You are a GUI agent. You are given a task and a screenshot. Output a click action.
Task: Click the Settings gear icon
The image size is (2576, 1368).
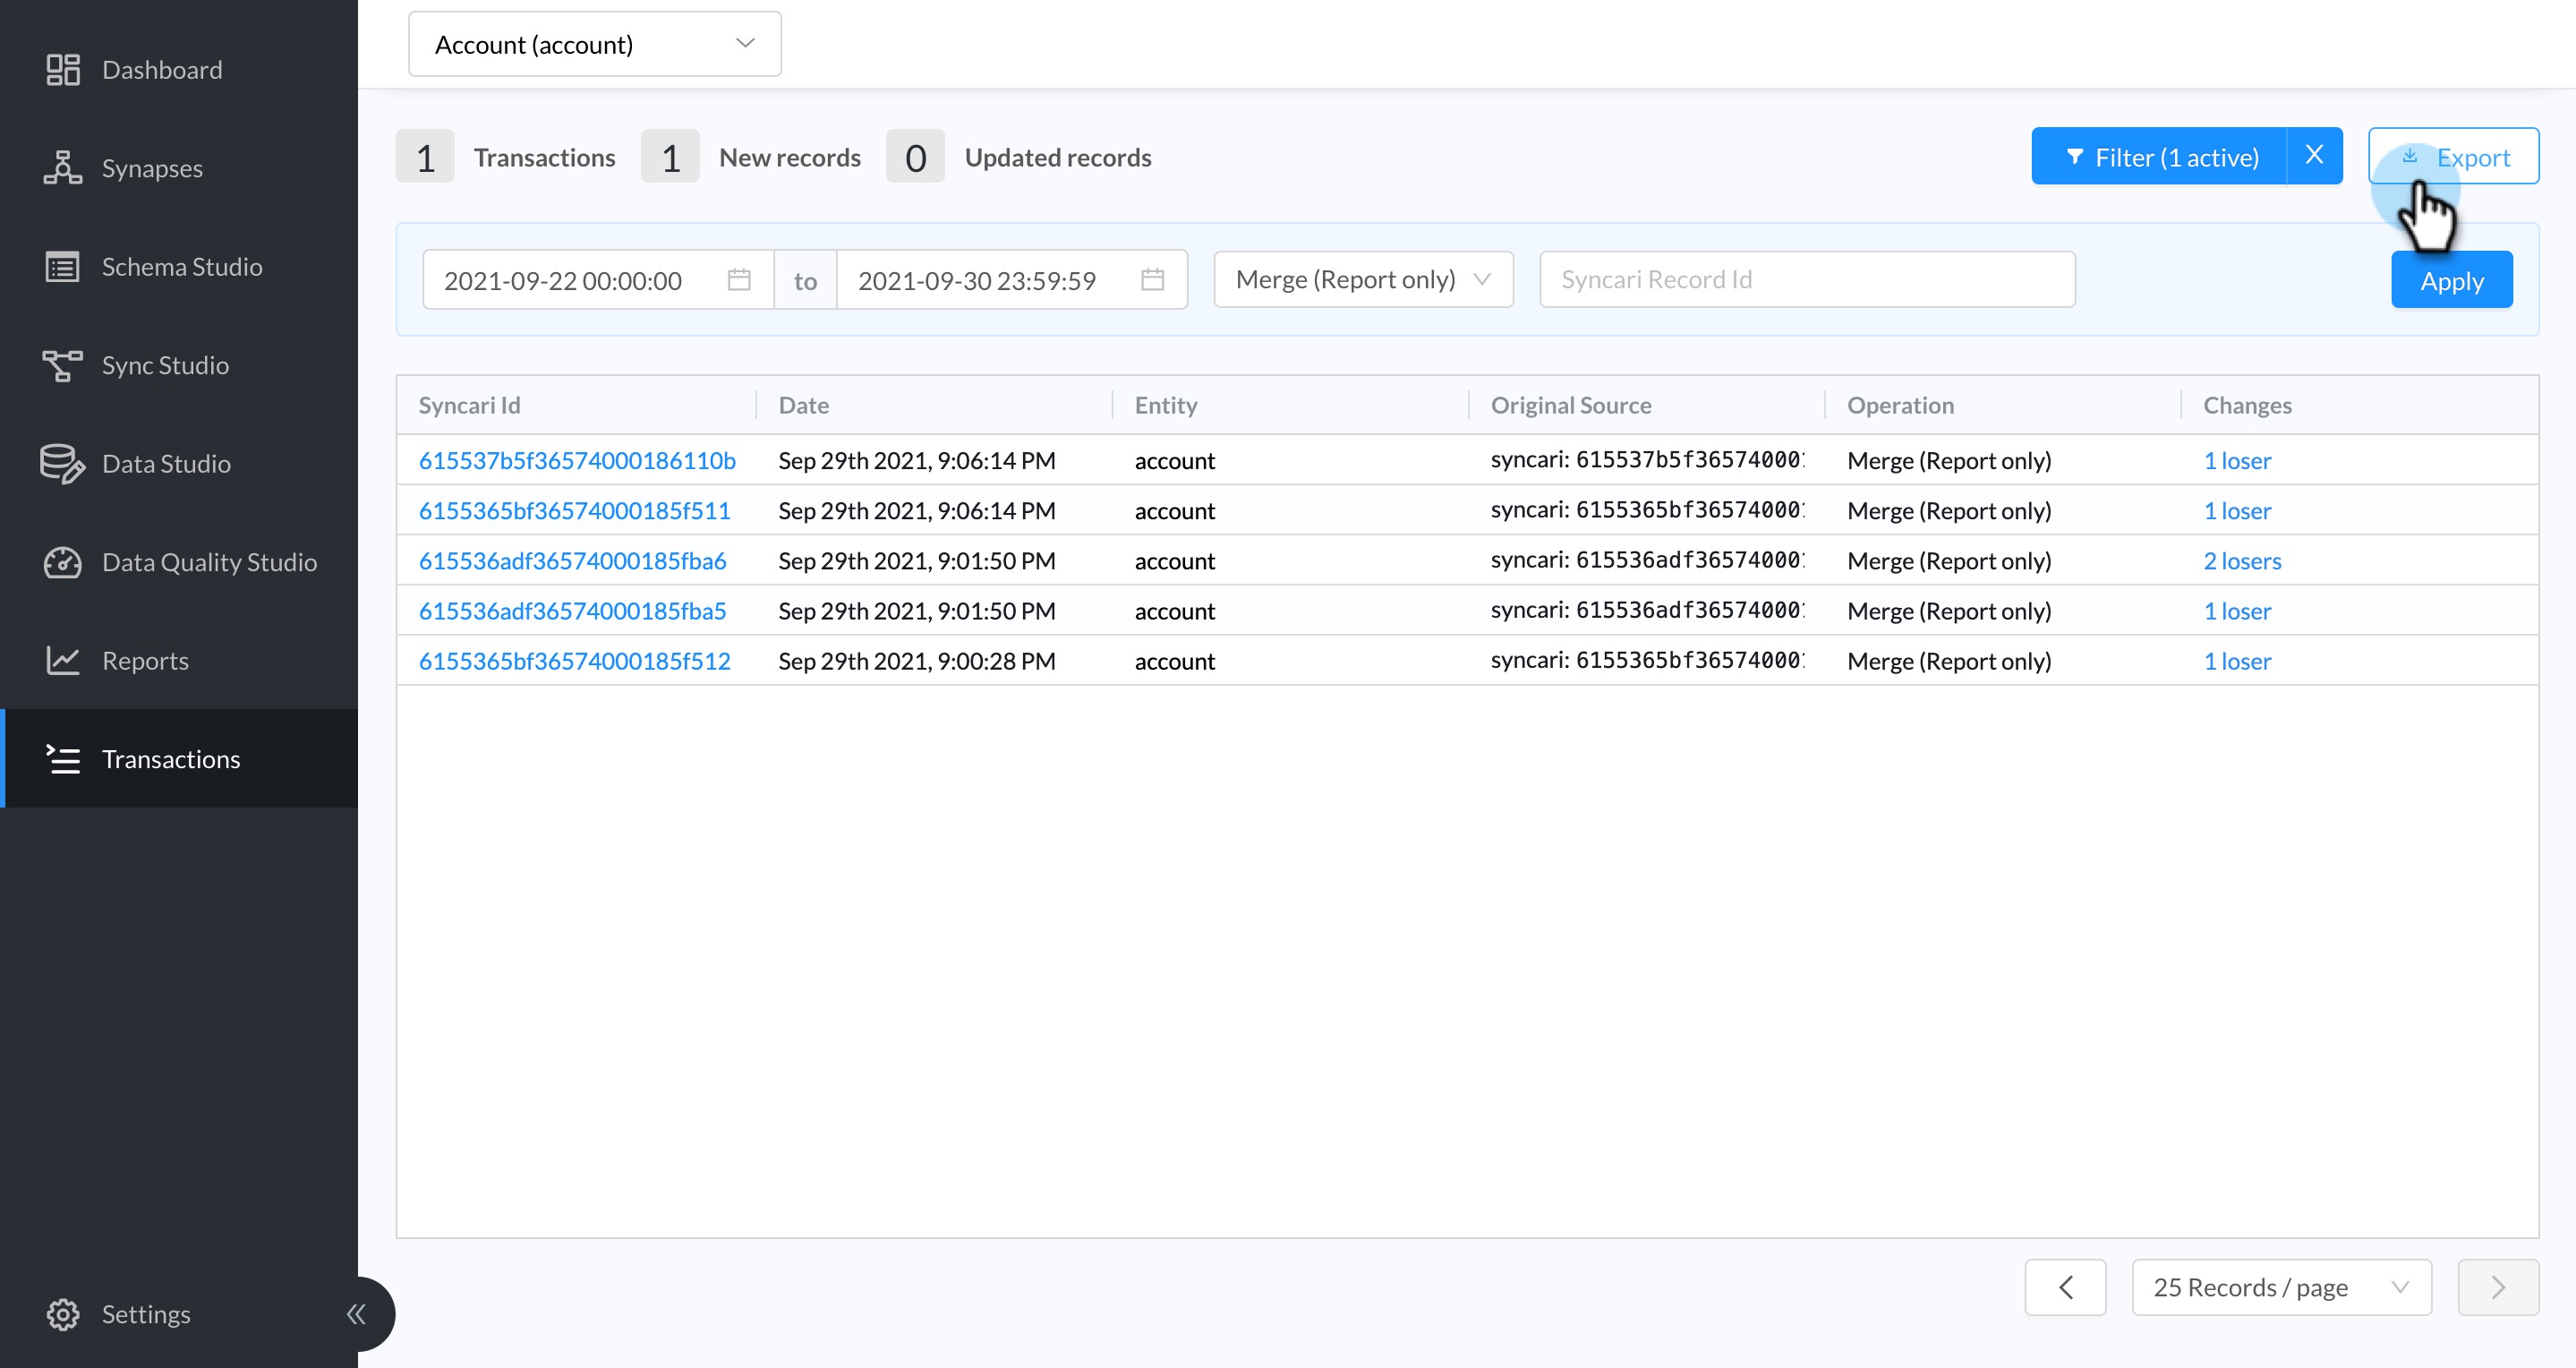coord(63,1314)
